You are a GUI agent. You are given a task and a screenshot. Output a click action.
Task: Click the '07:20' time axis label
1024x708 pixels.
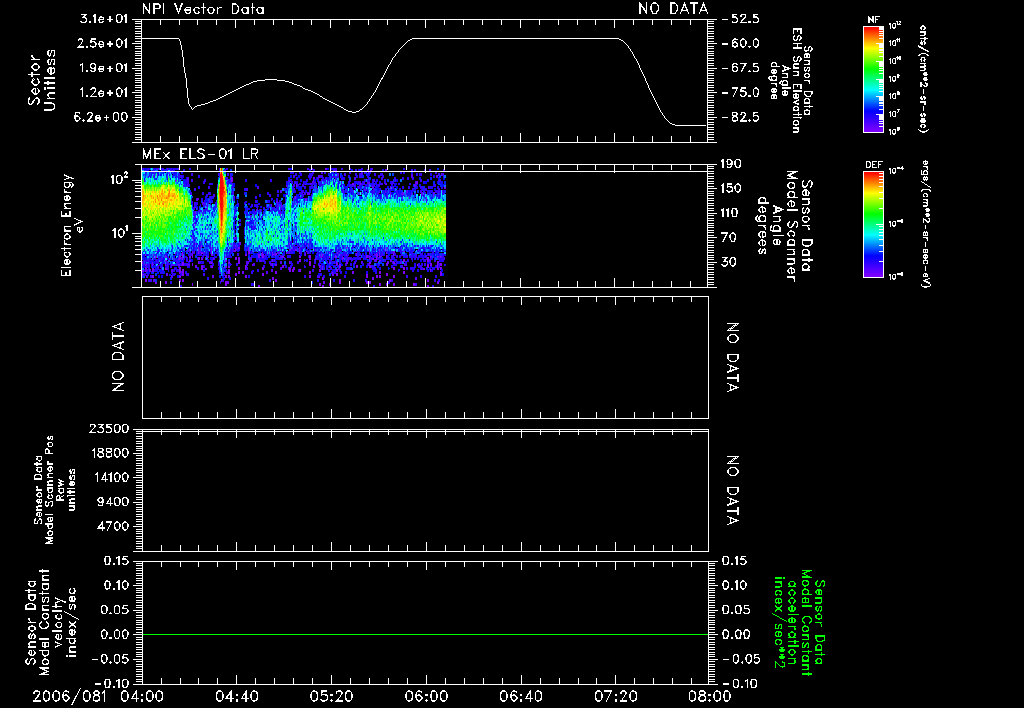[615, 696]
